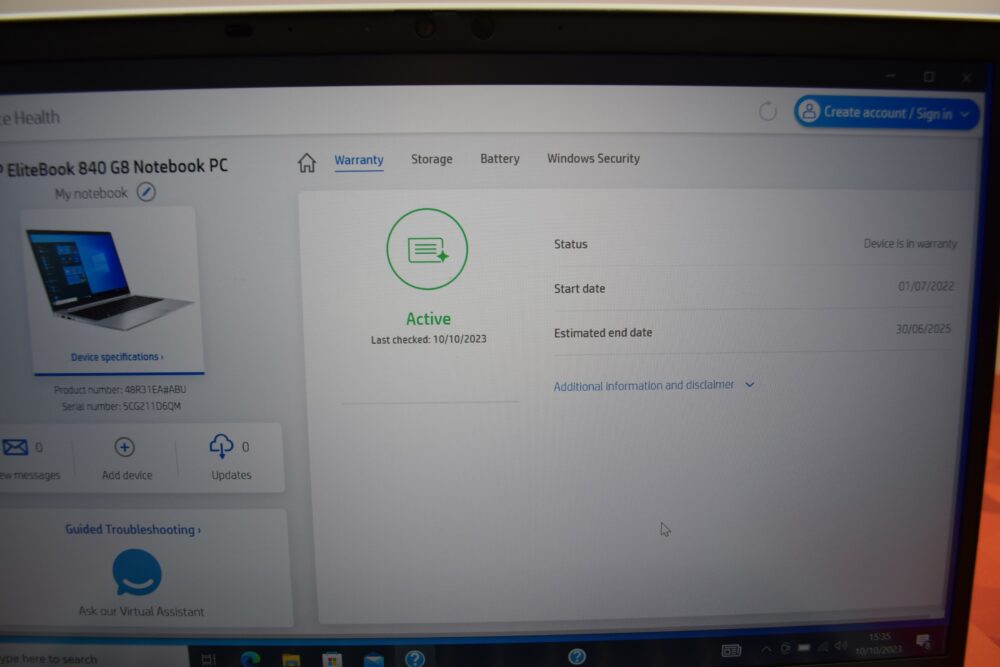This screenshot has width=1000, height=667.
Task: Maximize the HP Support Assistant window
Action: coord(929,77)
